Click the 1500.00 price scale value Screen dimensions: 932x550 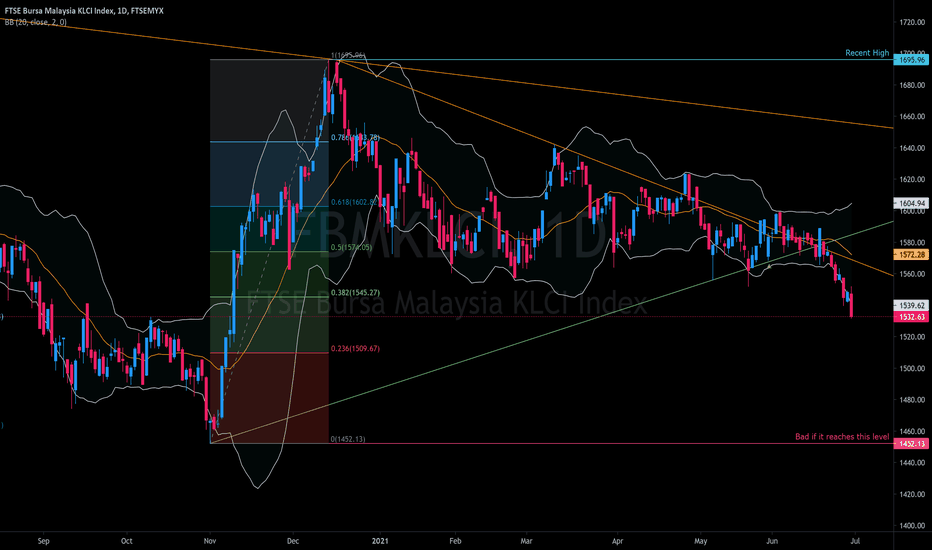pos(912,369)
